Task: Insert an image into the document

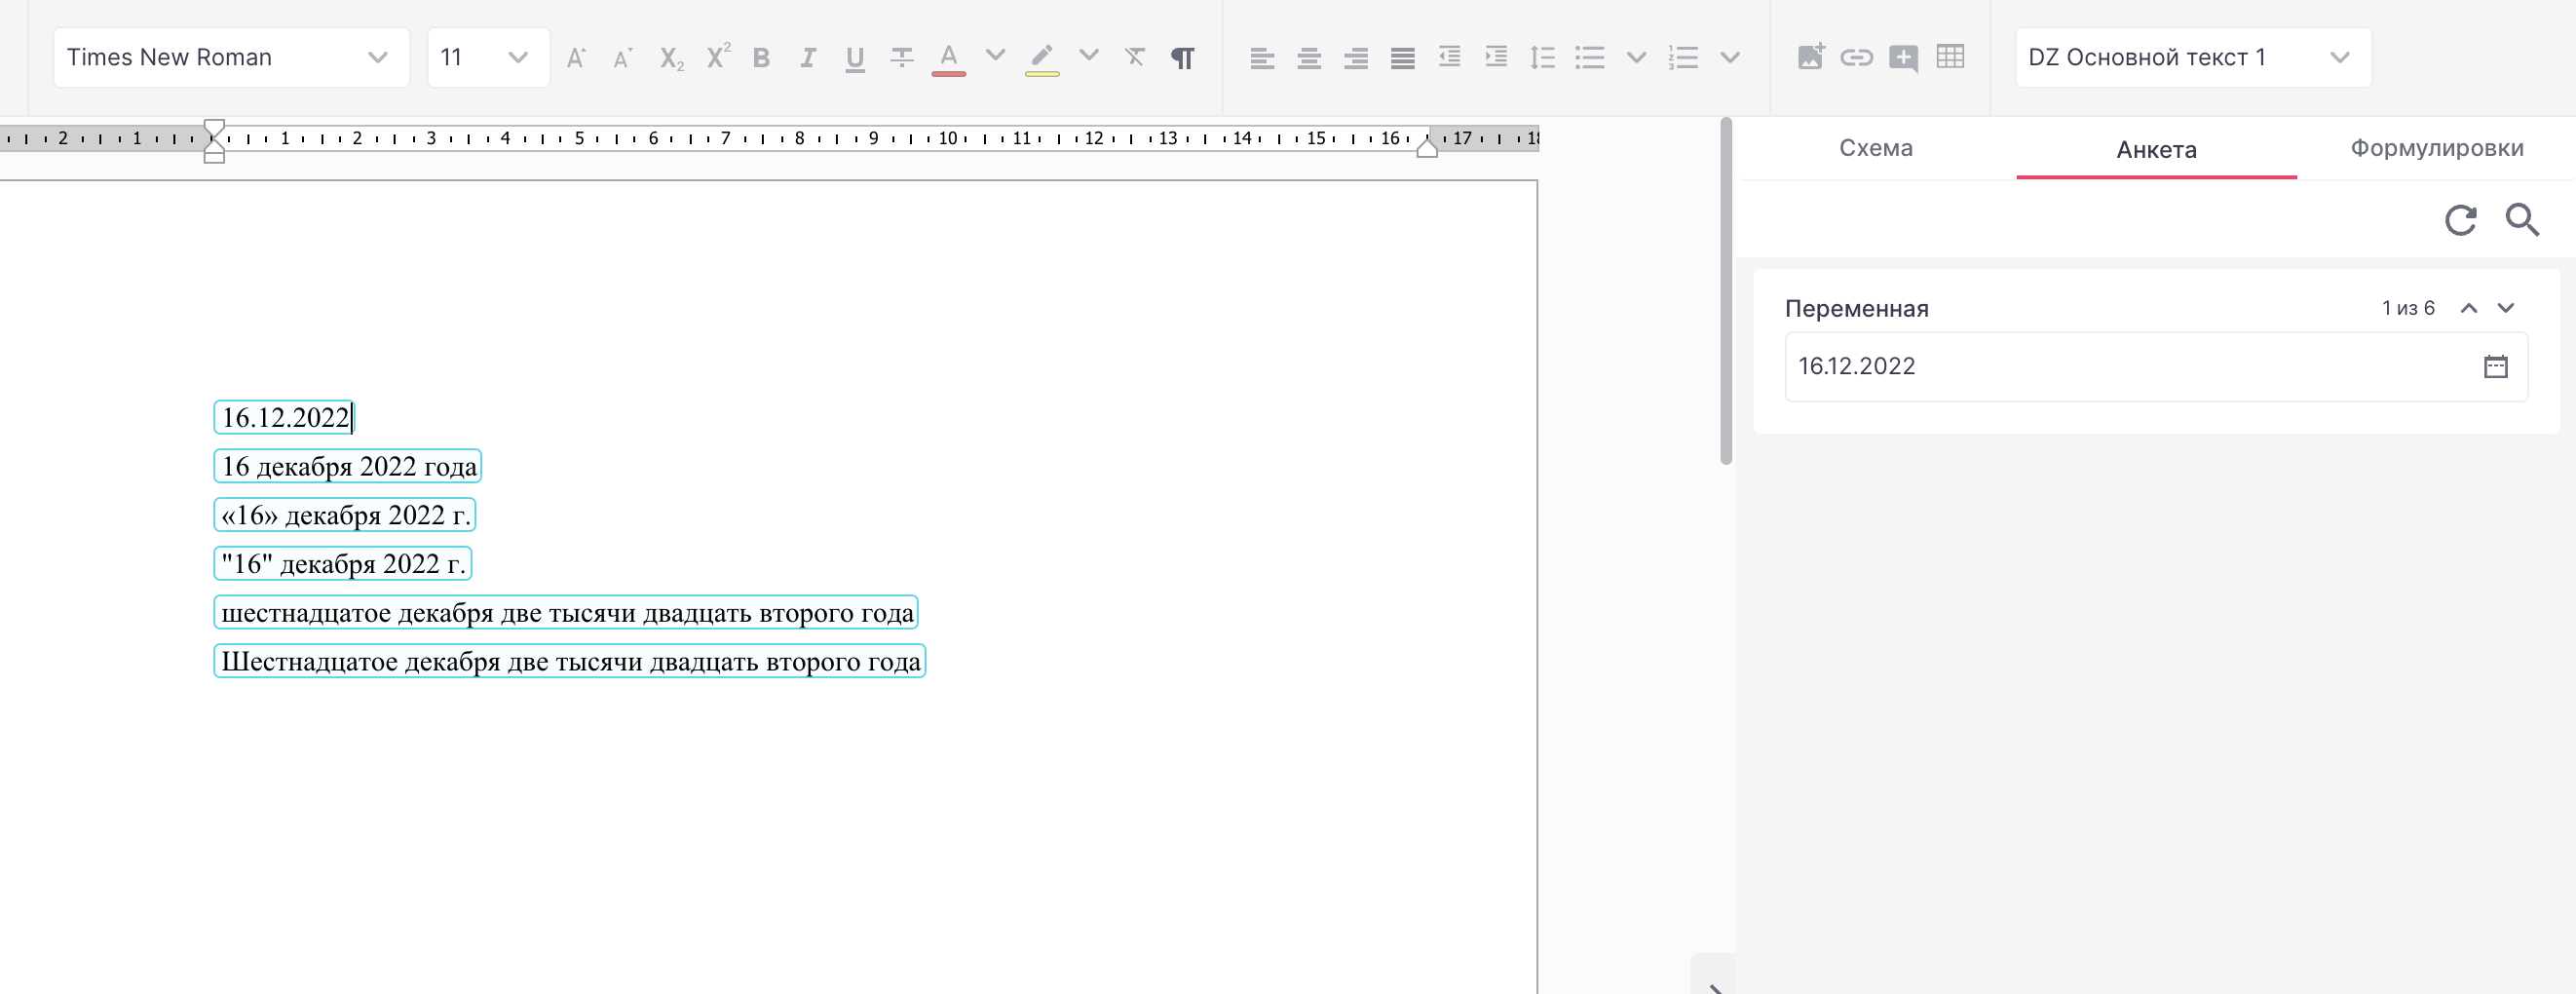Action: (1811, 56)
